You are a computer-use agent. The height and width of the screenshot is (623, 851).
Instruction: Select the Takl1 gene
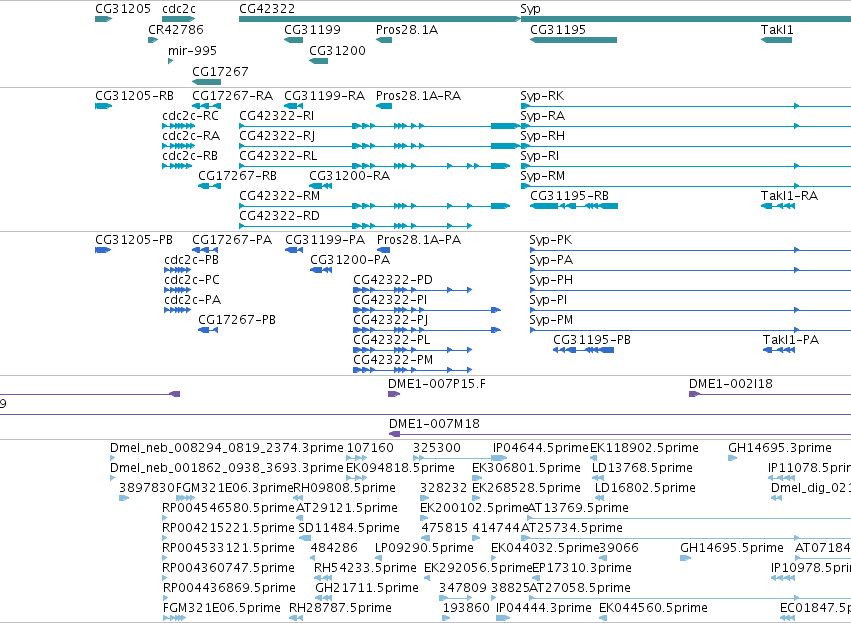(x=776, y=40)
